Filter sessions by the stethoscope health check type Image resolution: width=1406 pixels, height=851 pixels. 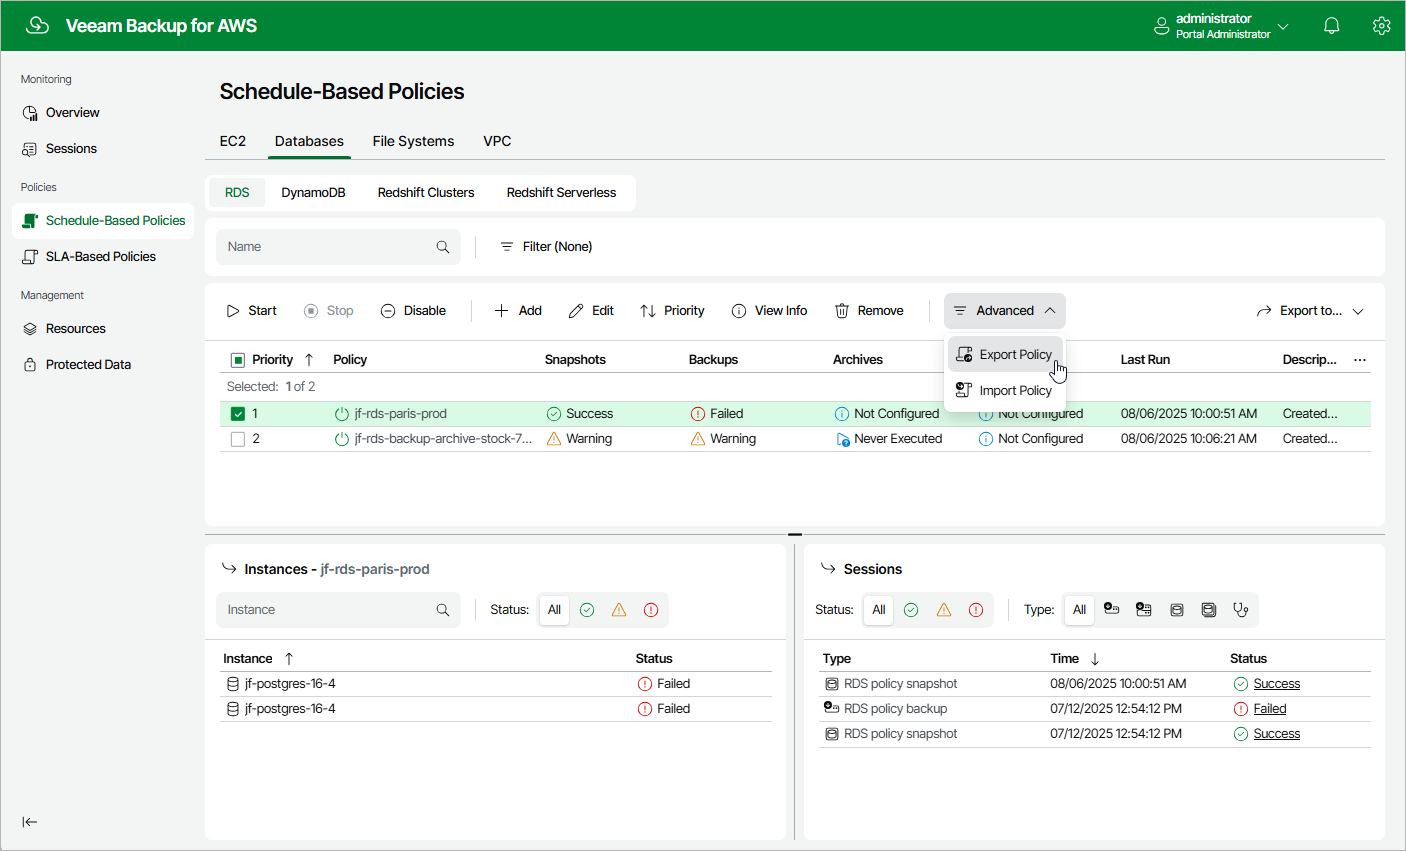[x=1241, y=610]
